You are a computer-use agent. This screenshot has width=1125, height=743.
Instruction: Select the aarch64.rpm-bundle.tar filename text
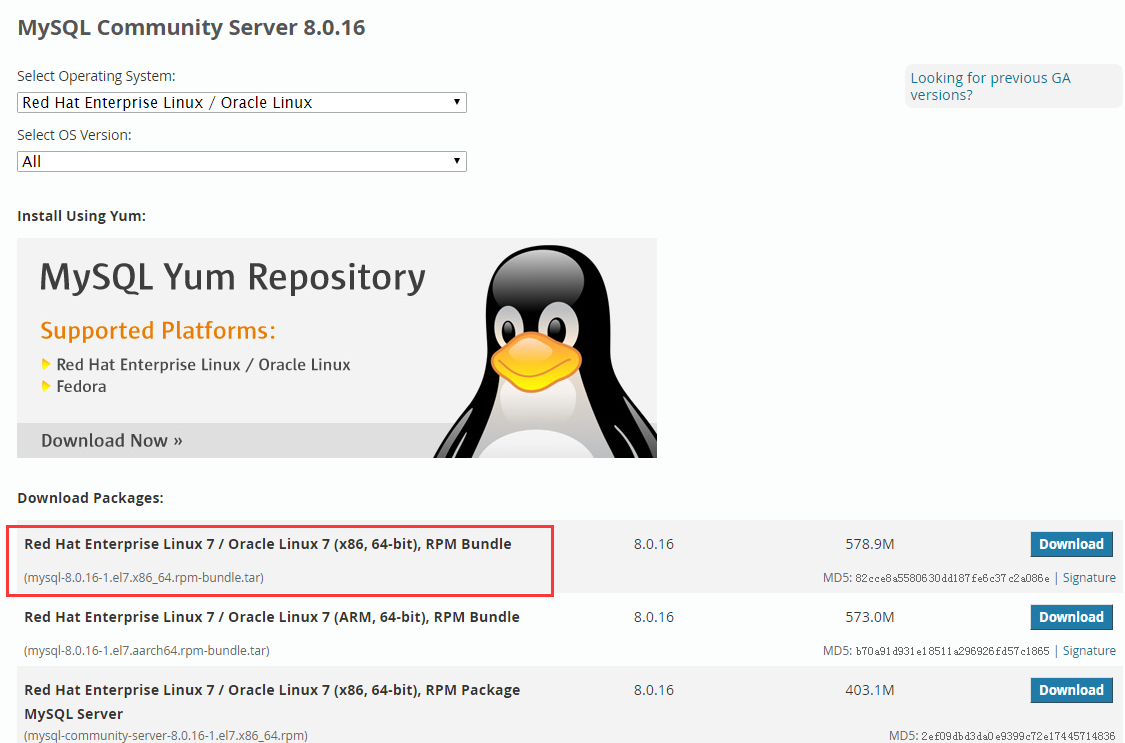146,651
